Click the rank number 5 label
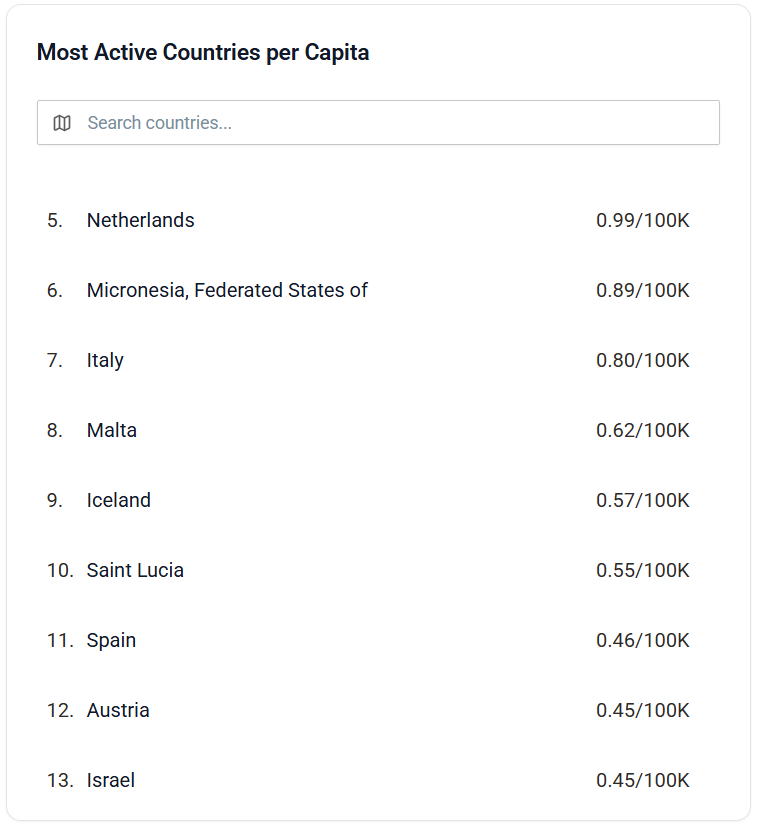Image resolution: width=780 pixels, height=835 pixels. click(54, 220)
